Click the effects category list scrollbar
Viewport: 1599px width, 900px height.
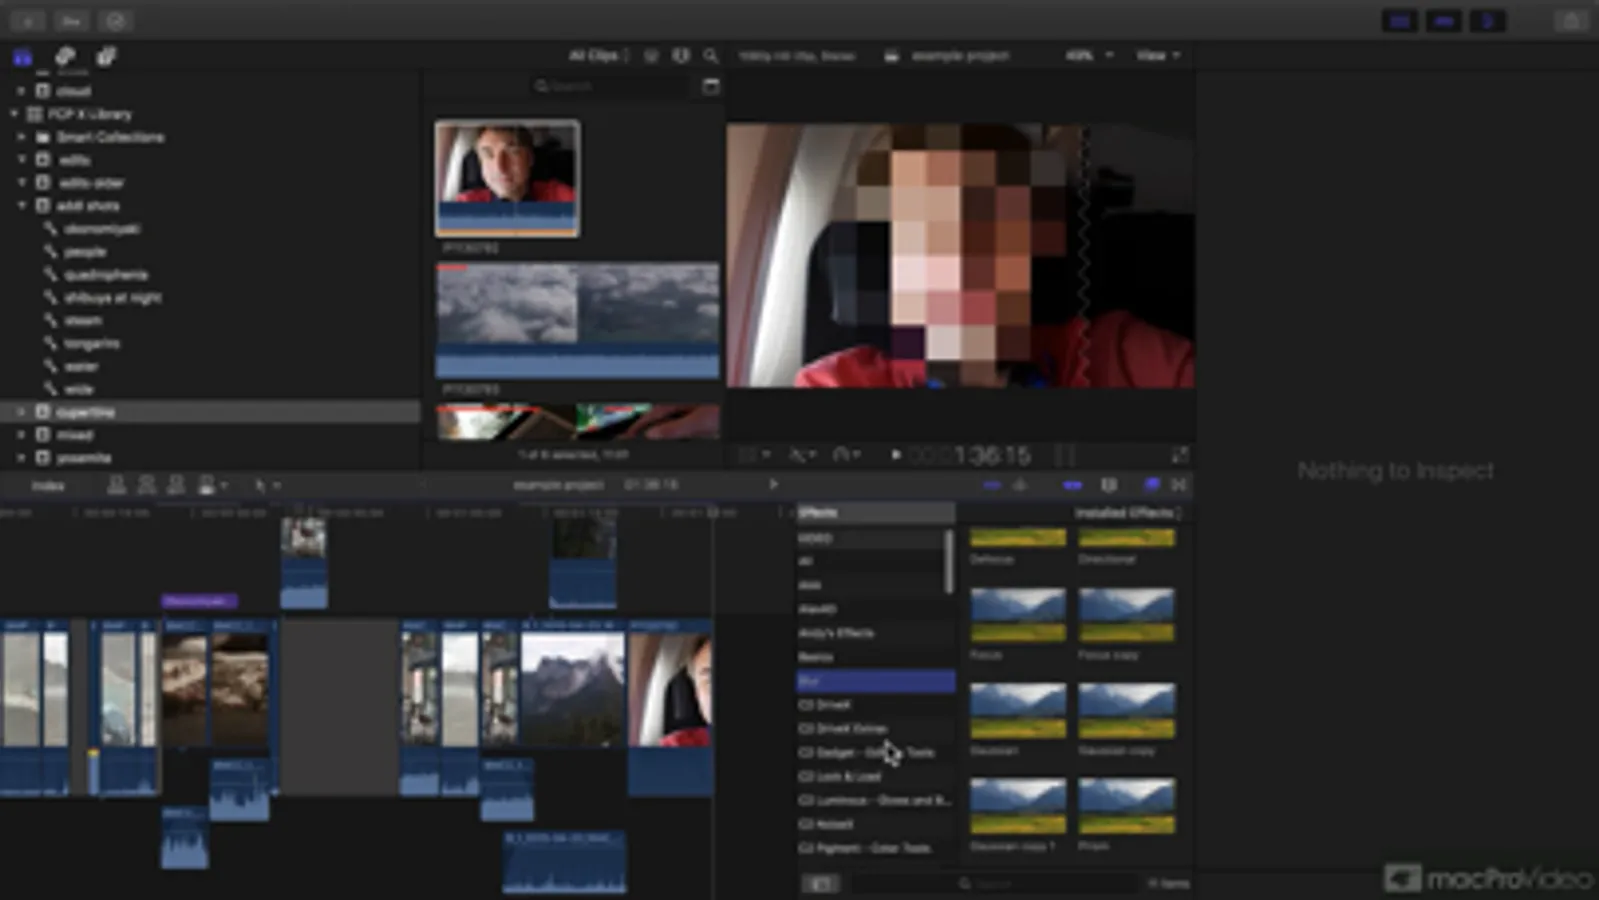948,561
